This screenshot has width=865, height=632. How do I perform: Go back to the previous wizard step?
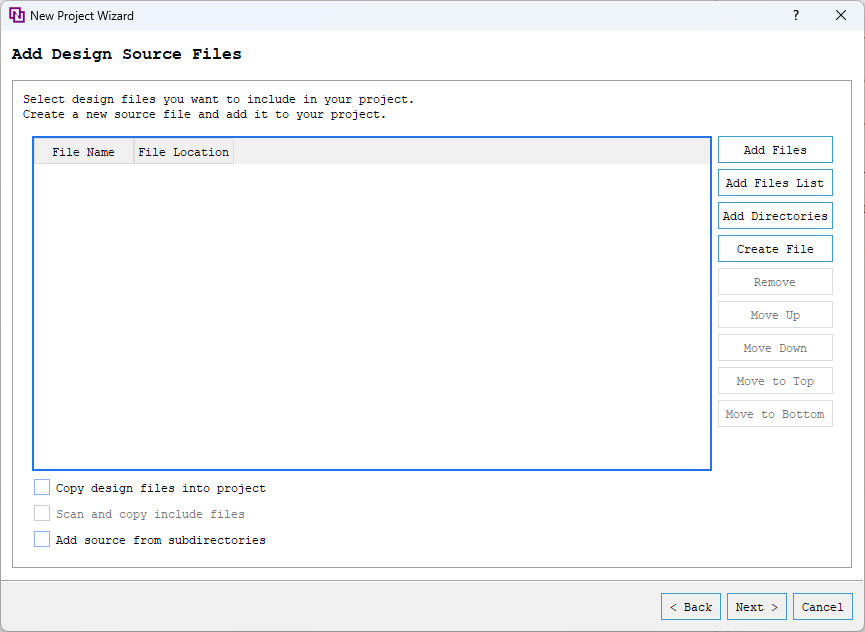[x=690, y=606]
